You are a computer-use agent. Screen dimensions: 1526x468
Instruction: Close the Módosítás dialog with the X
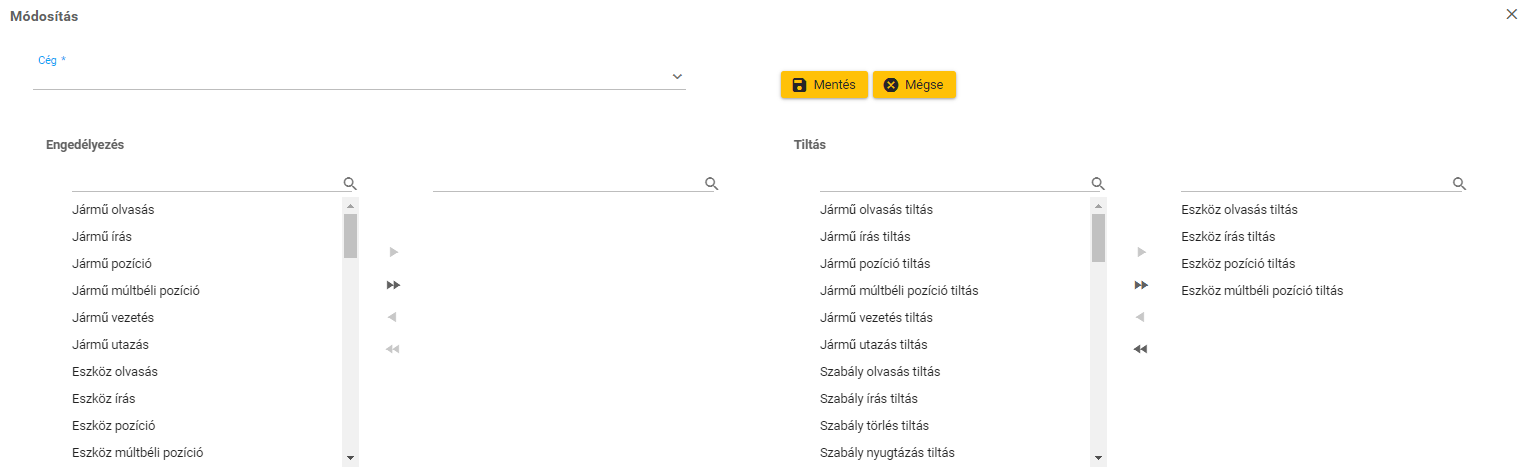1511,15
